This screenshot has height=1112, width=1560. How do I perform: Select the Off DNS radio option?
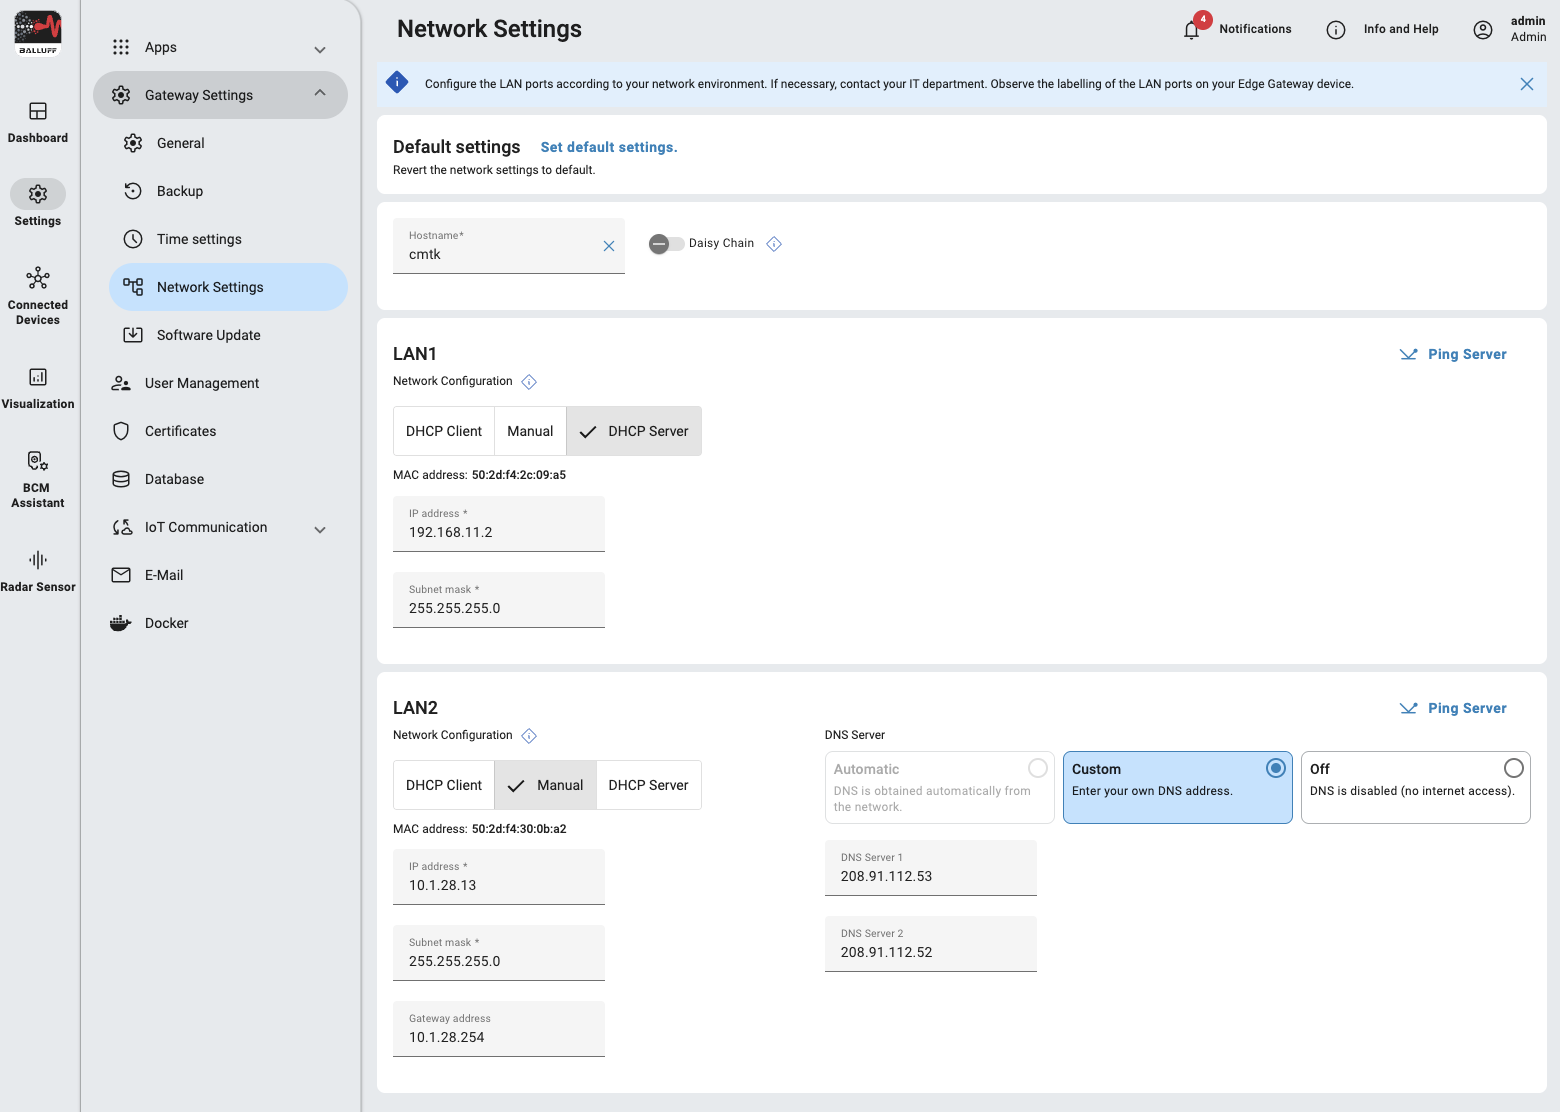[x=1514, y=768]
